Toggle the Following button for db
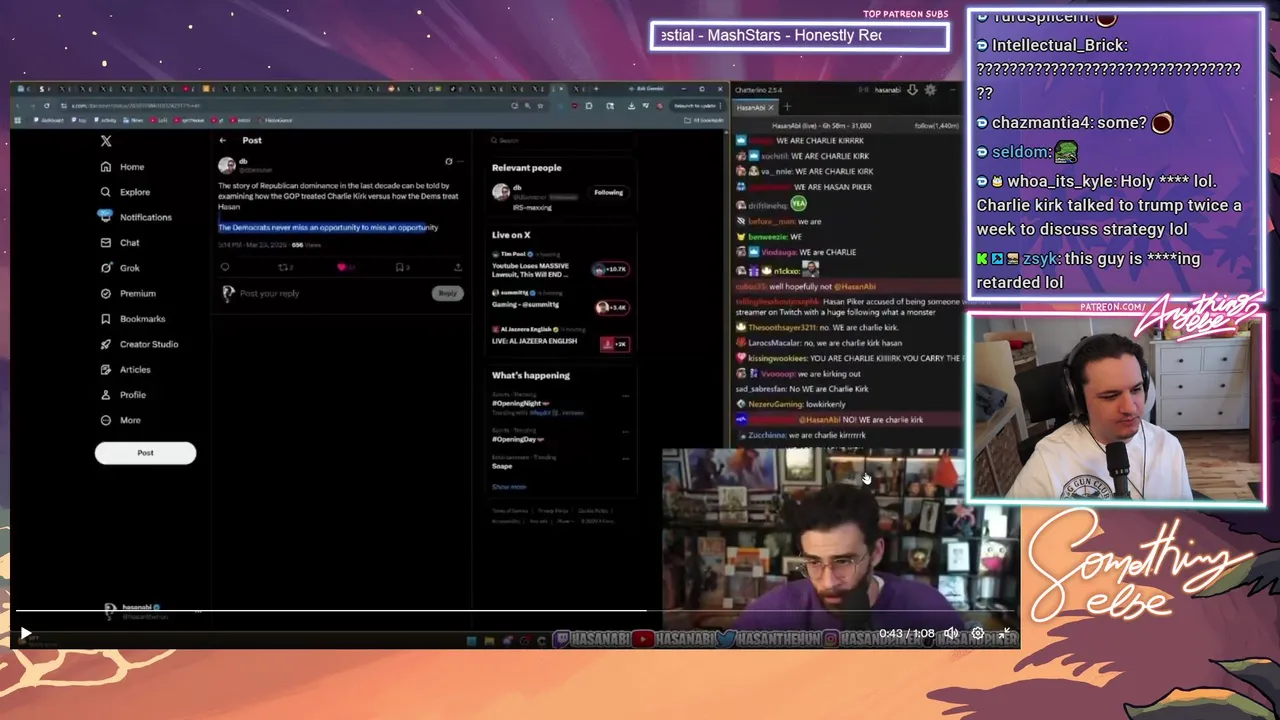 608,193
